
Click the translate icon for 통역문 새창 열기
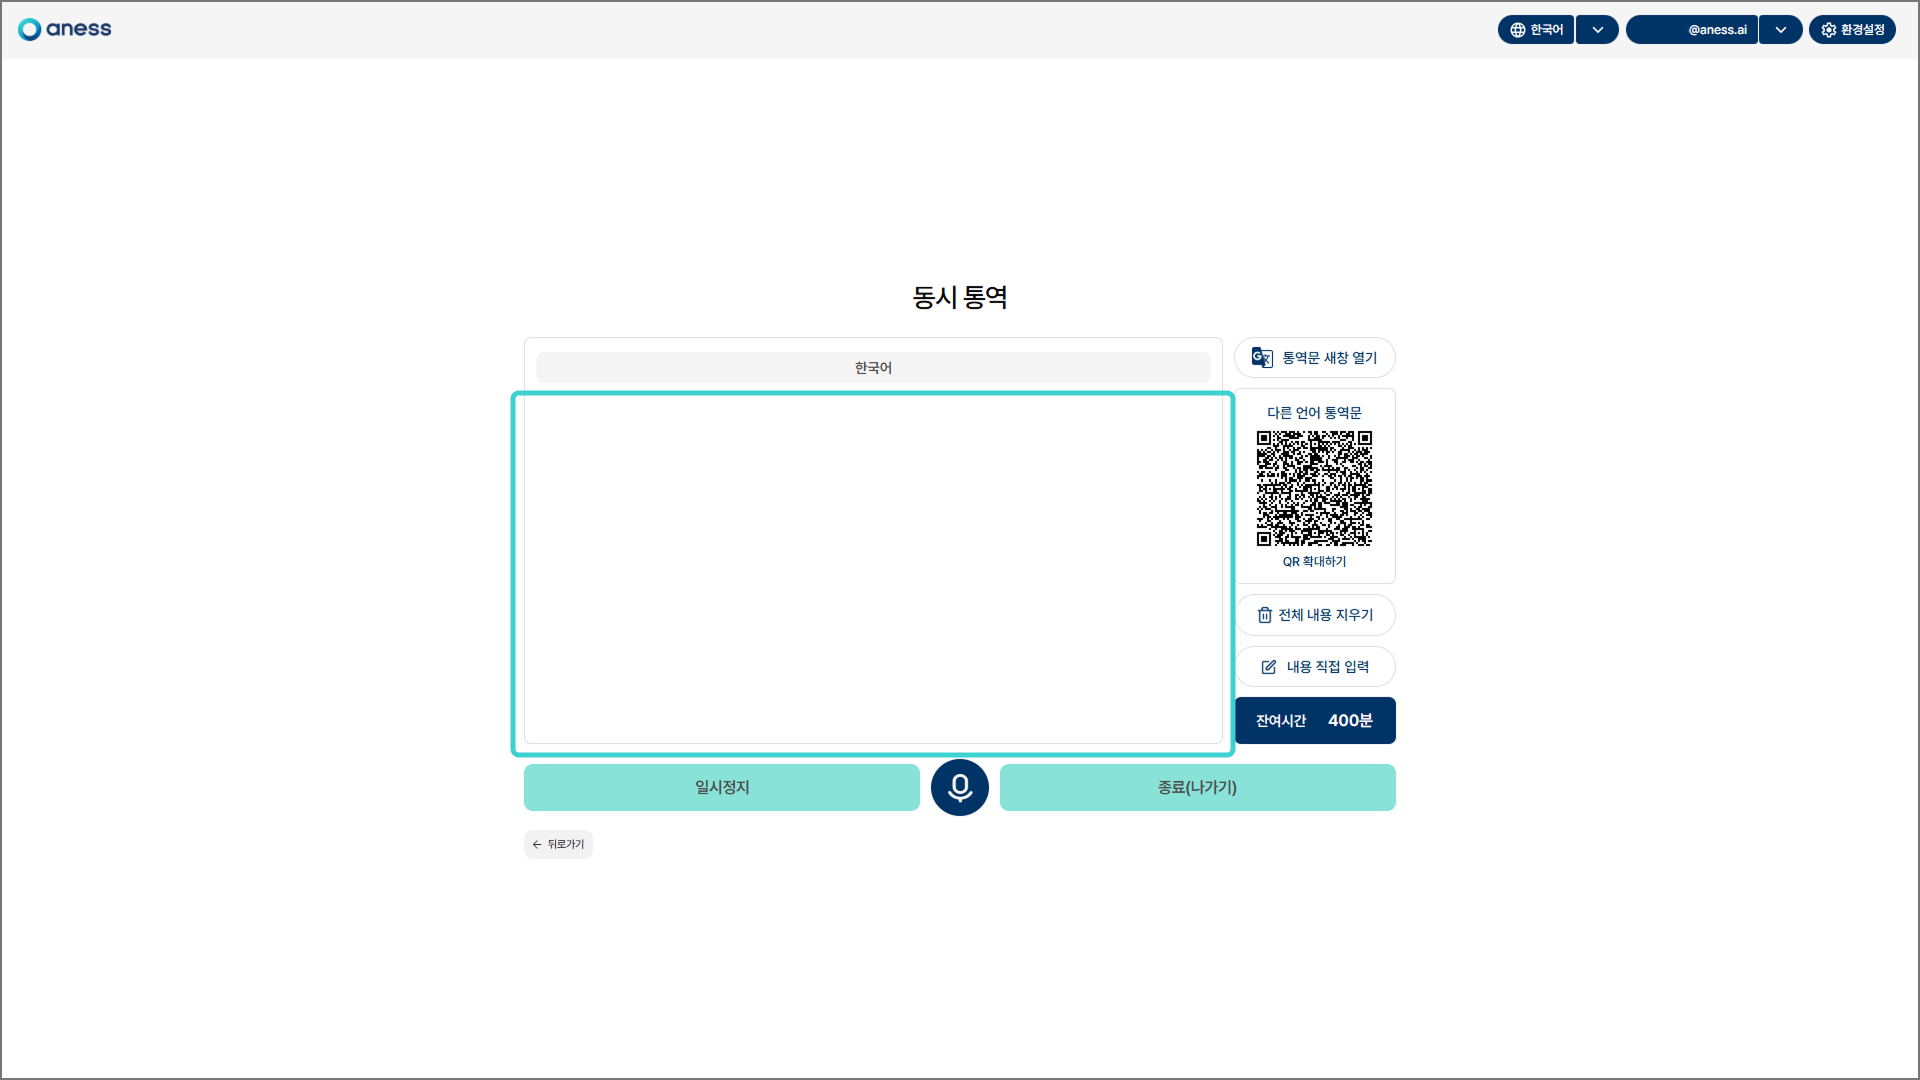[x=1262, y=358]
